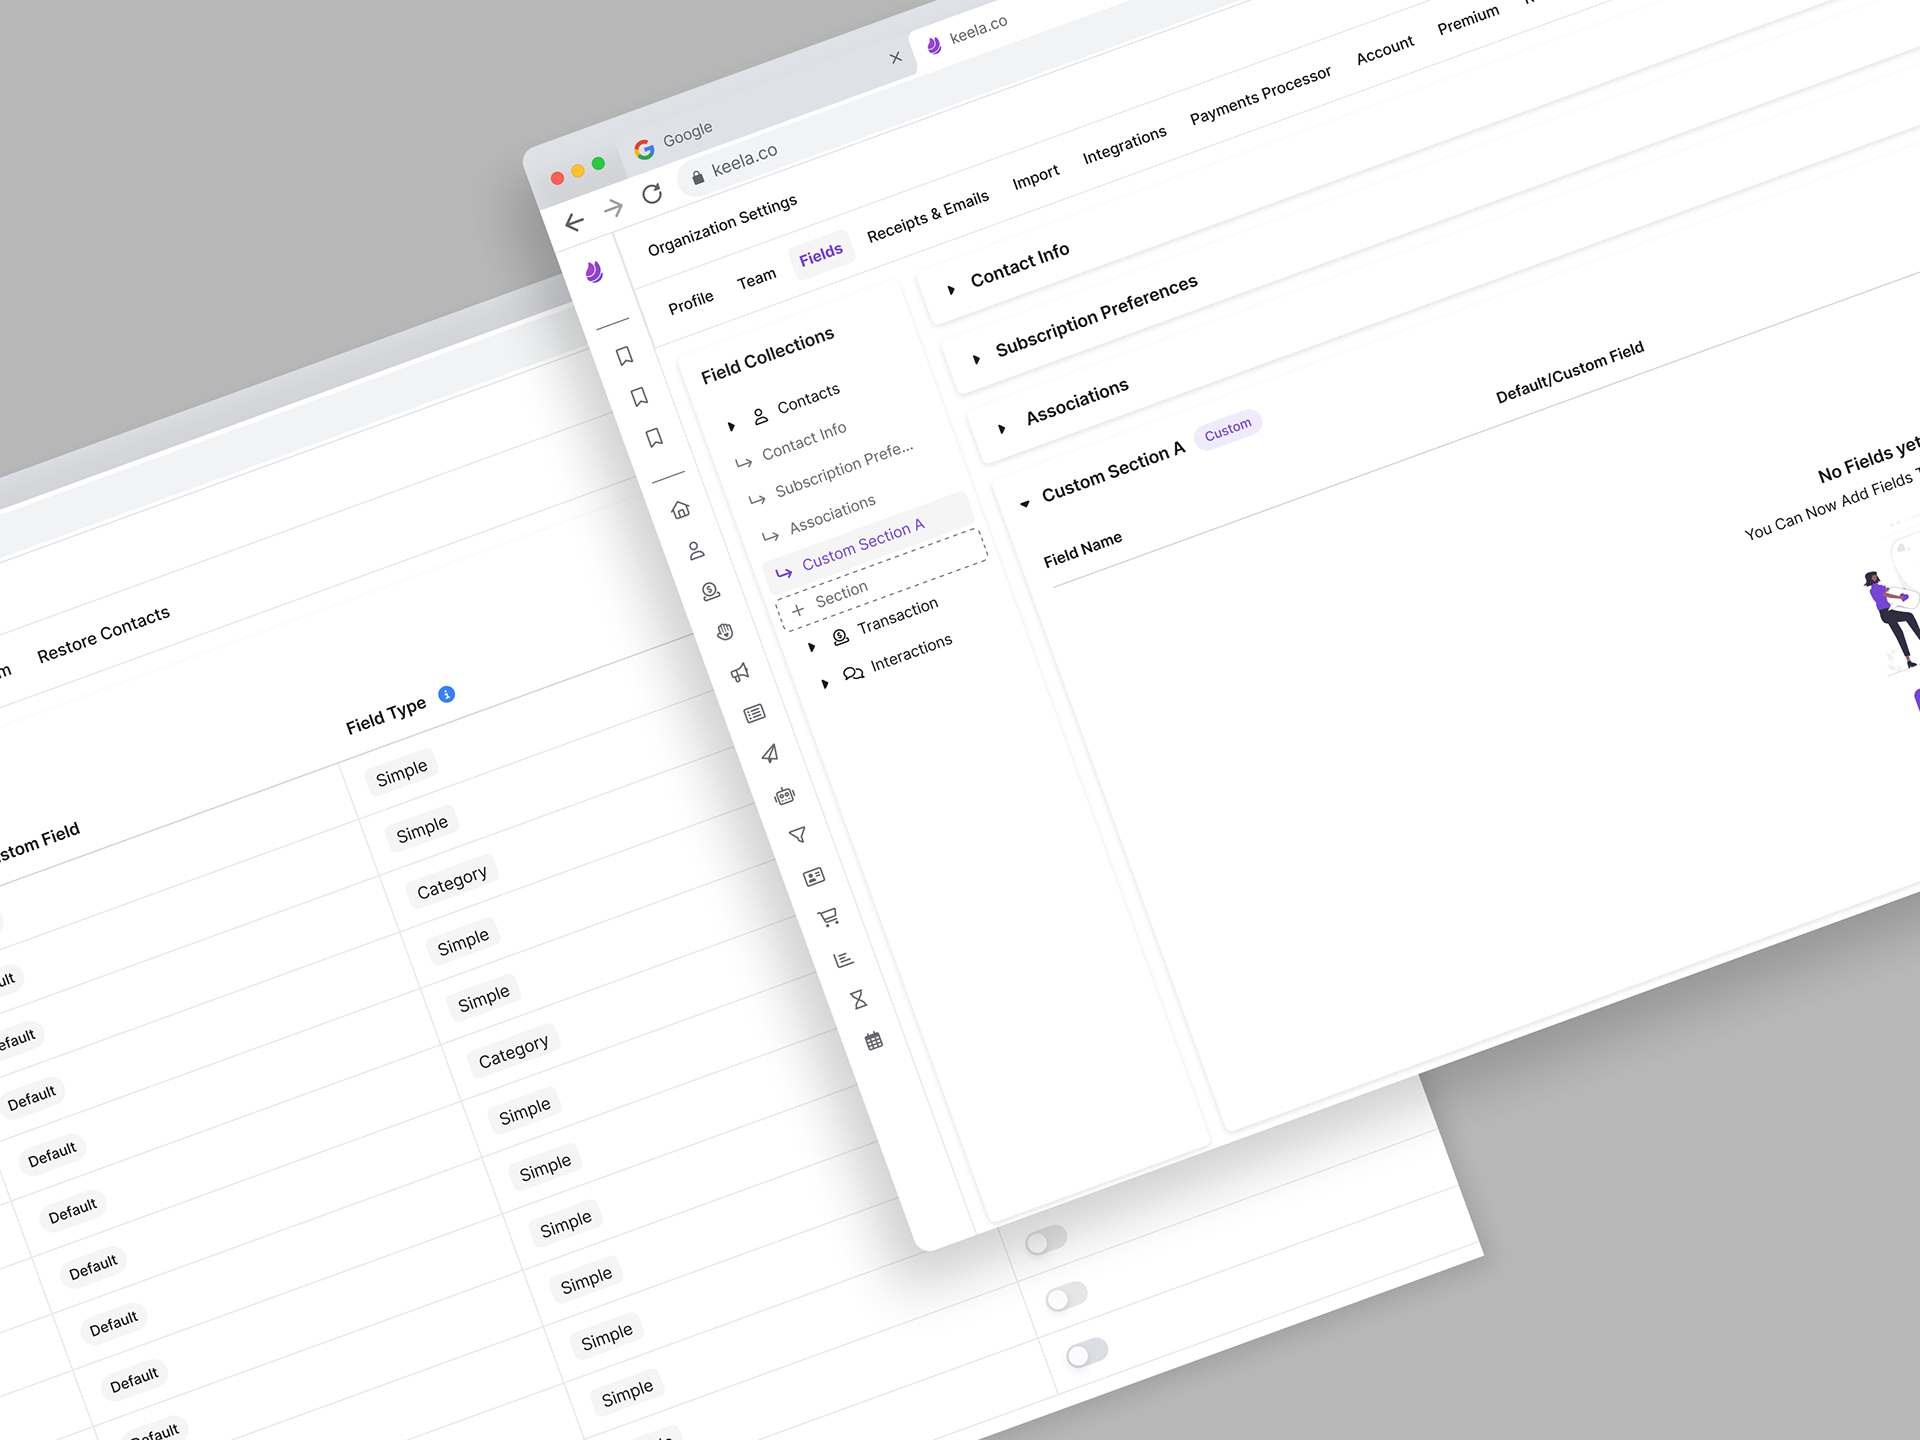This screenshot has width=1920, height=1440.
Task: Open the megaphone campaigns icon
Action: (740, 672)
